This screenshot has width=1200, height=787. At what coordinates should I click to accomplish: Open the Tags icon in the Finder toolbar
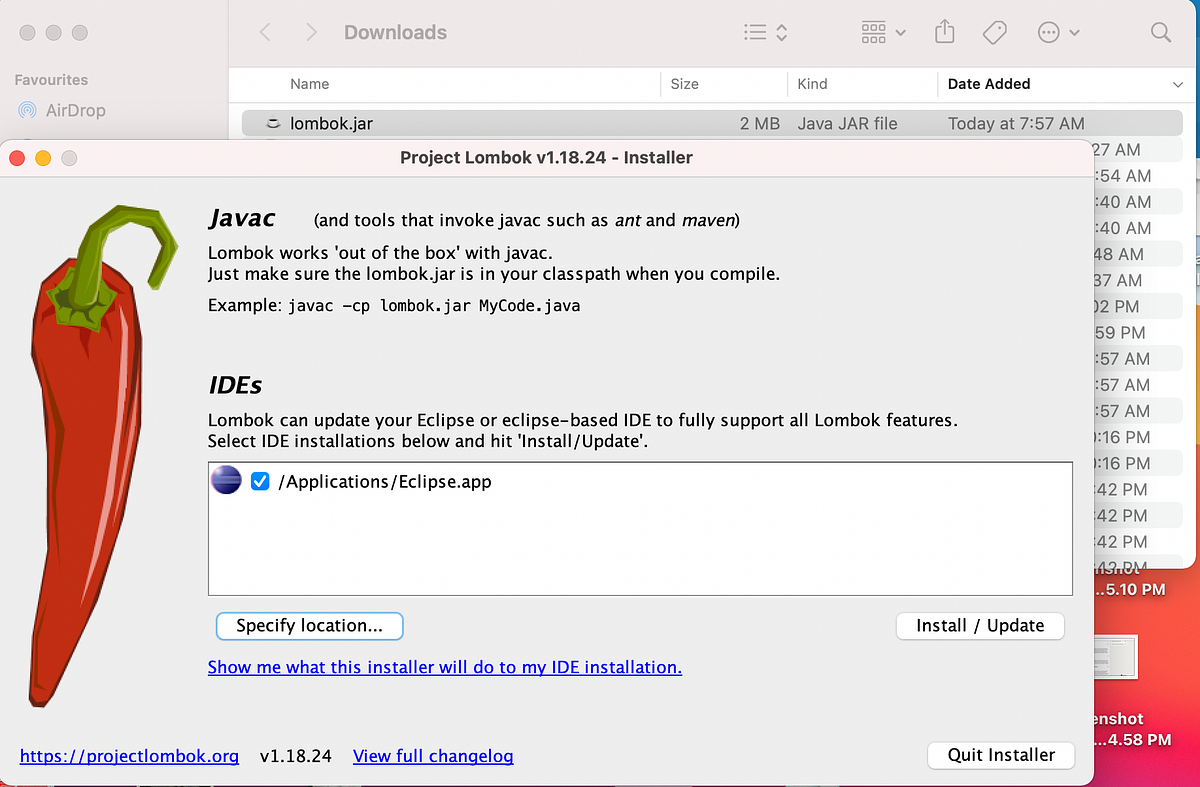pos(994,32)
